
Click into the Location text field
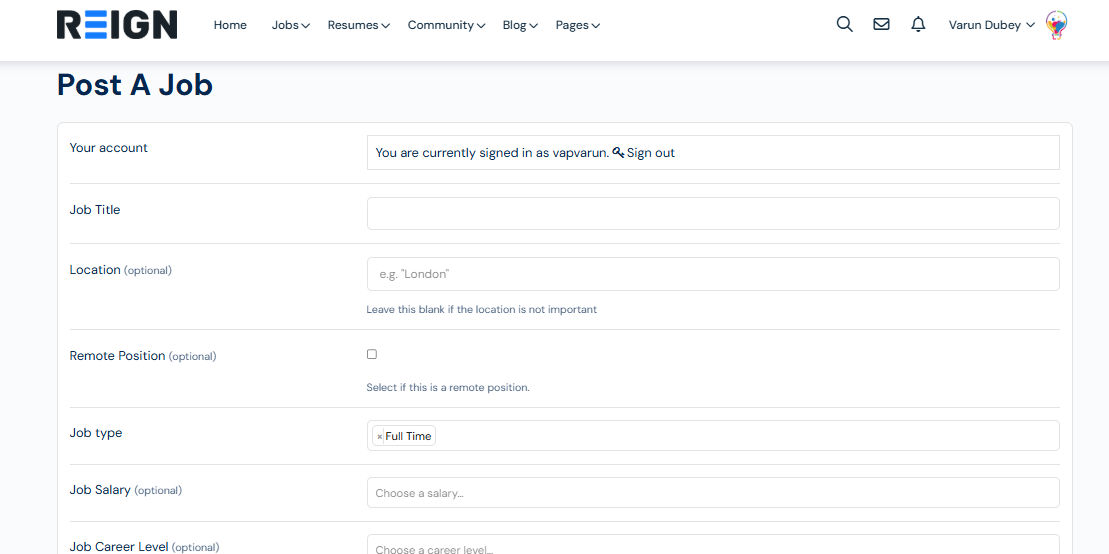[712, 274]
